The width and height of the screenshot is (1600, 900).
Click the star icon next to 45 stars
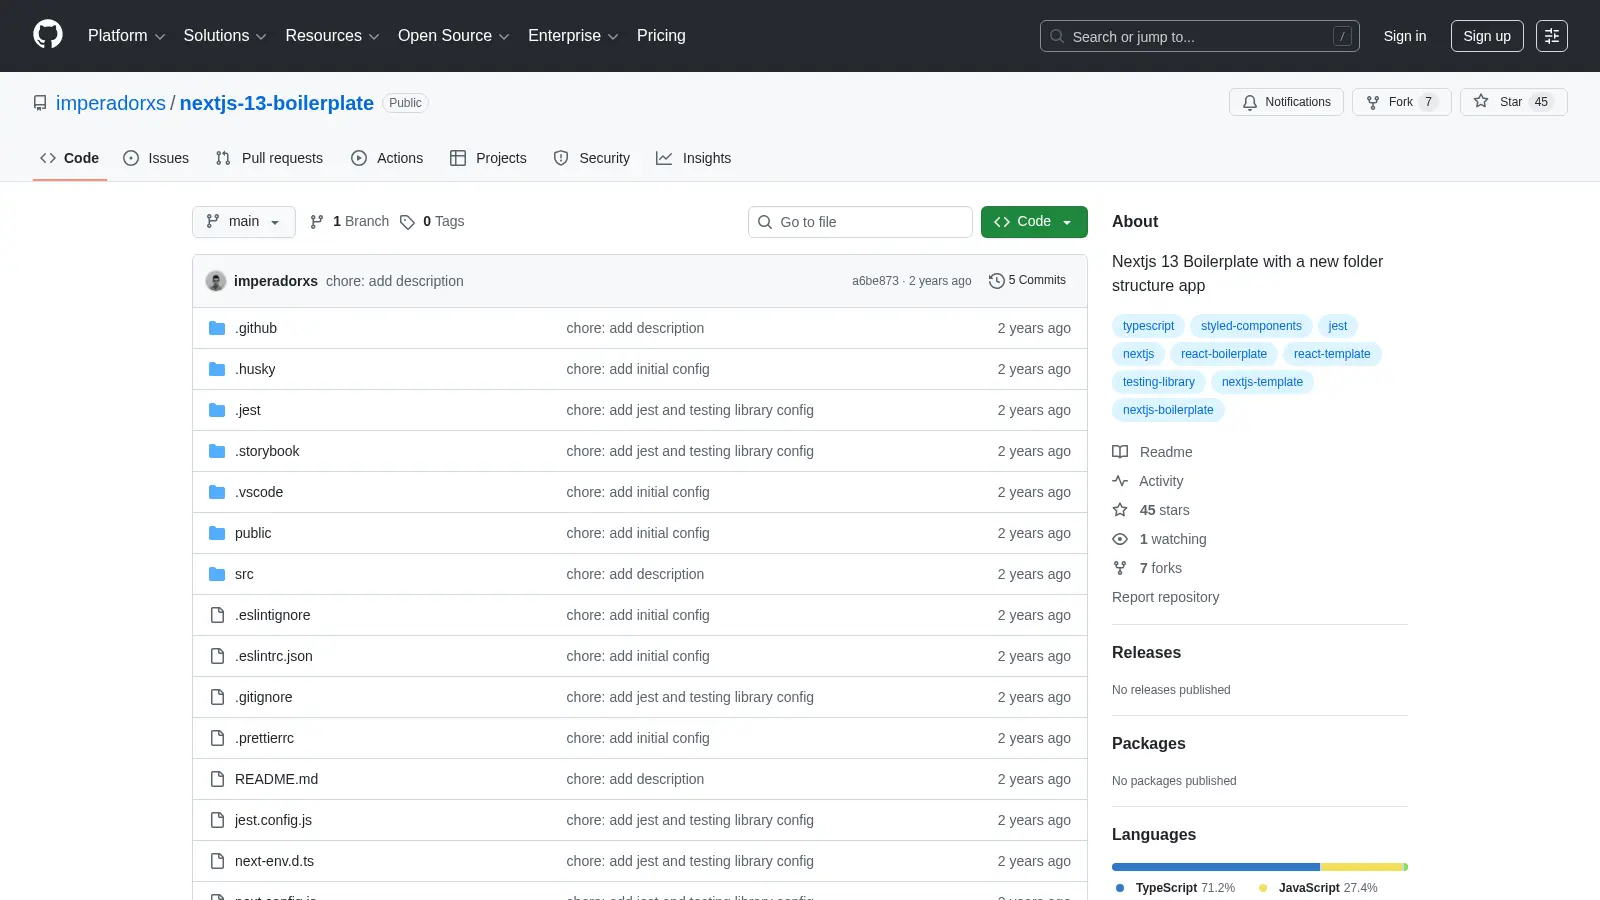coord(1120,510)
